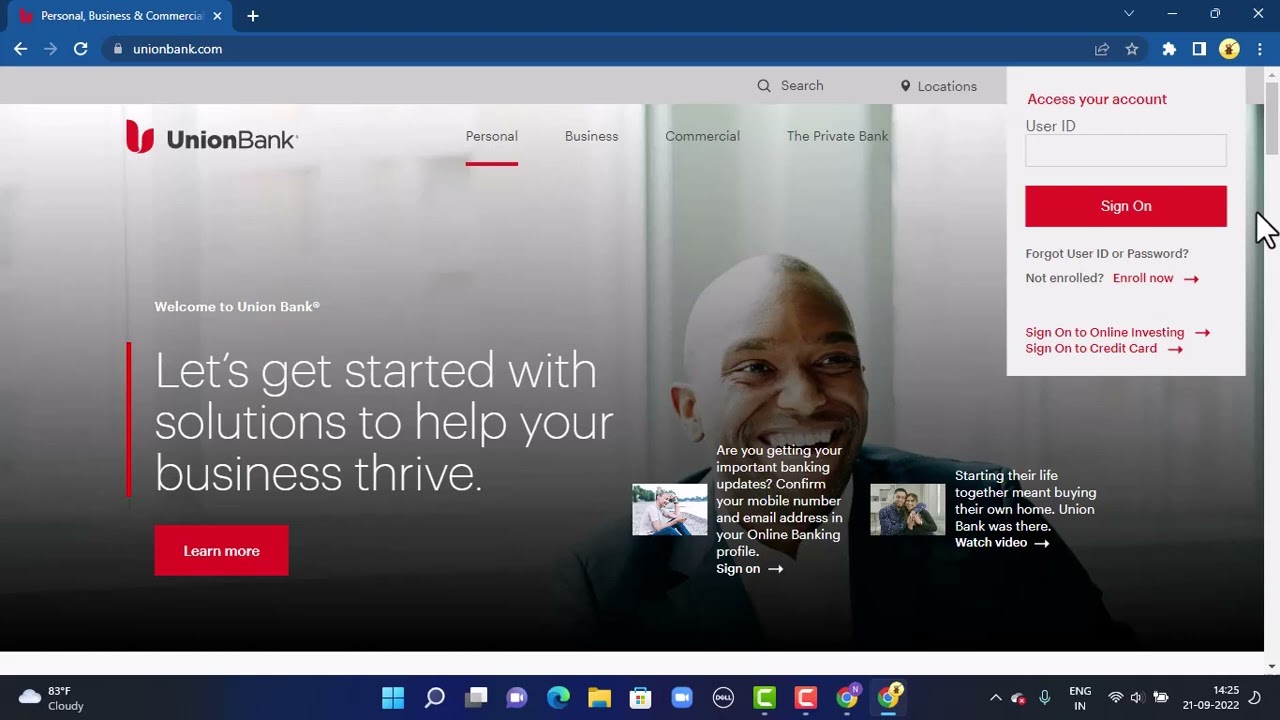The width and height of the screenshot is (1280, 720).
Task: Open Sign On to Online Investing
Action: pos(1117,332)
